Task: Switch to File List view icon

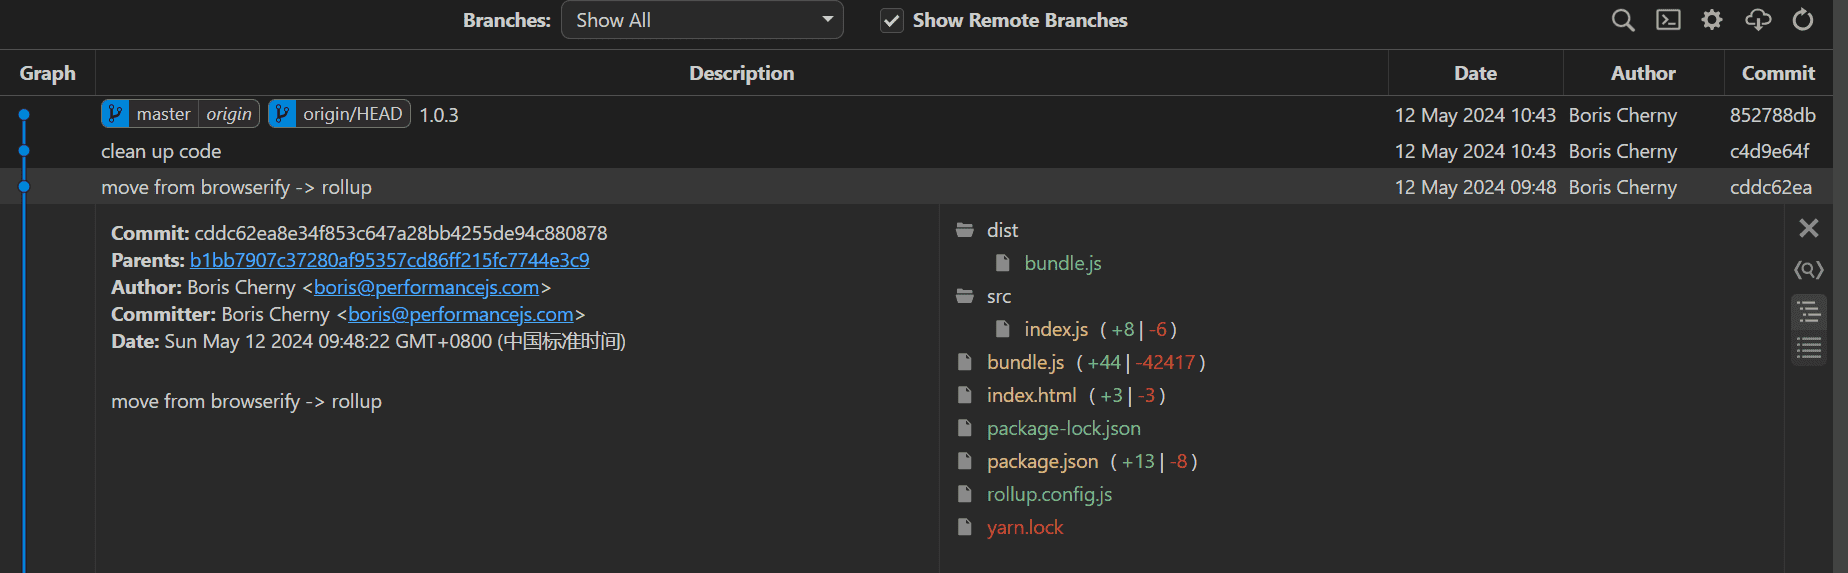Action: tap(1808, 348)
